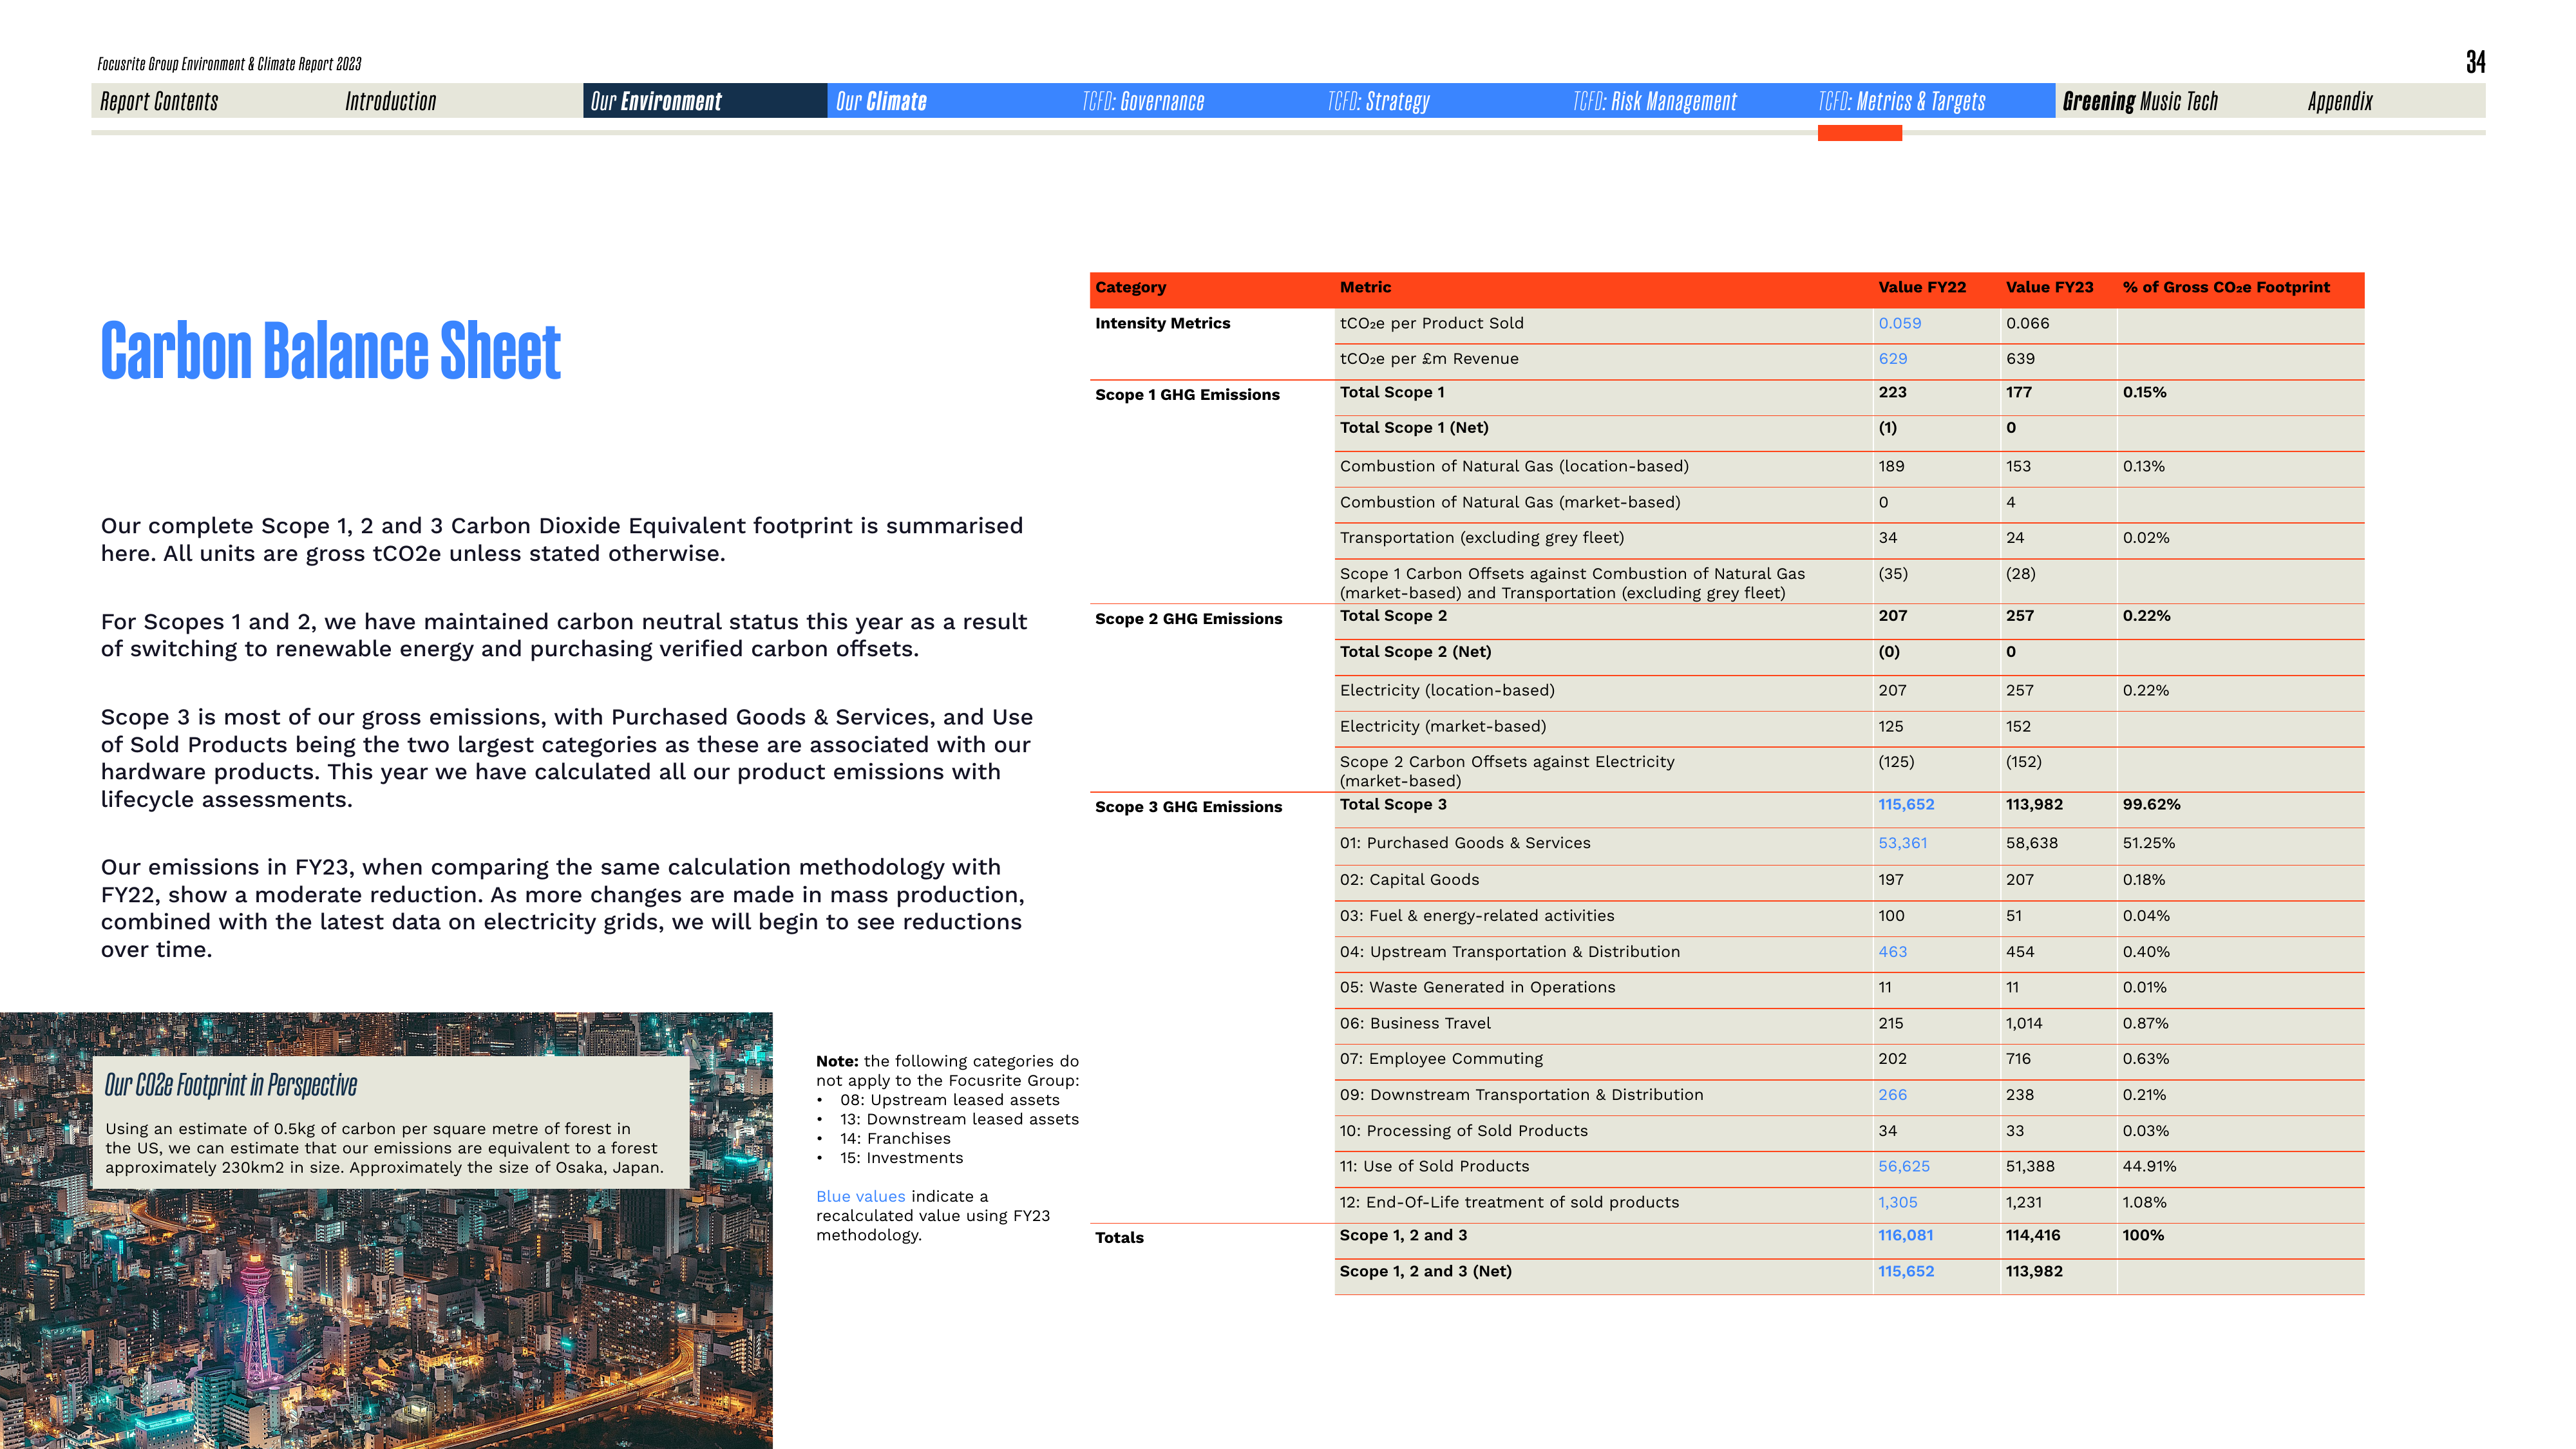
Task: Click the page number 34
Action: [2475, 62]
